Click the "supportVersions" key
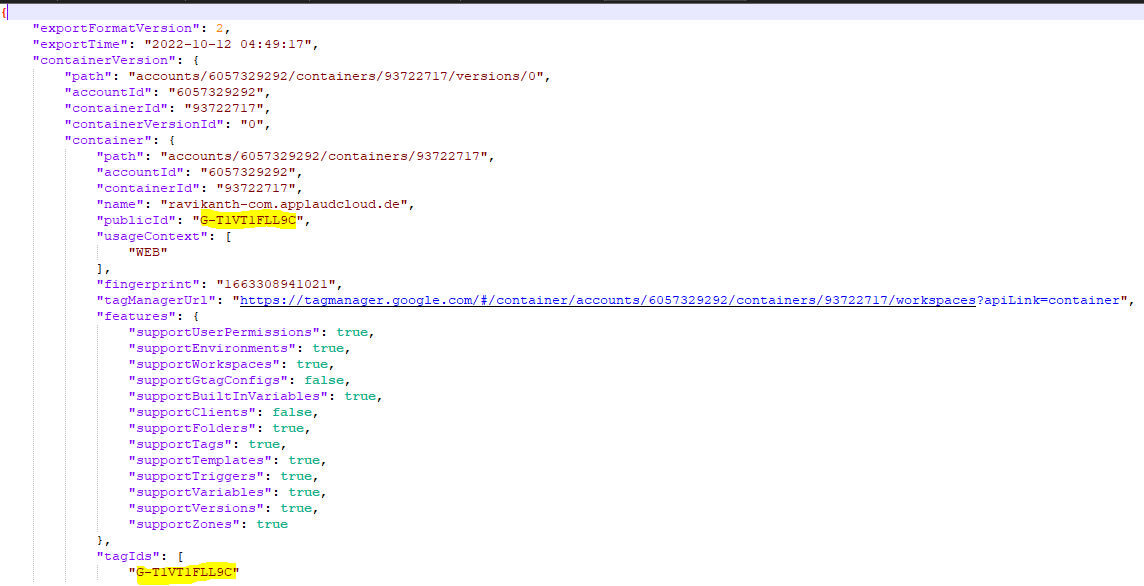The width and height of the screenshot is (1144, 586). pos(198,508)
